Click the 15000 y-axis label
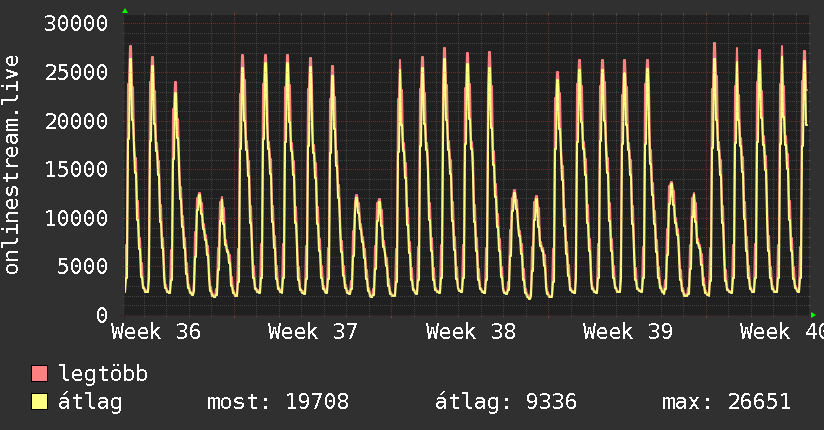Image resolution: width=824 pixels, height=430 pixels. point(76,169)
